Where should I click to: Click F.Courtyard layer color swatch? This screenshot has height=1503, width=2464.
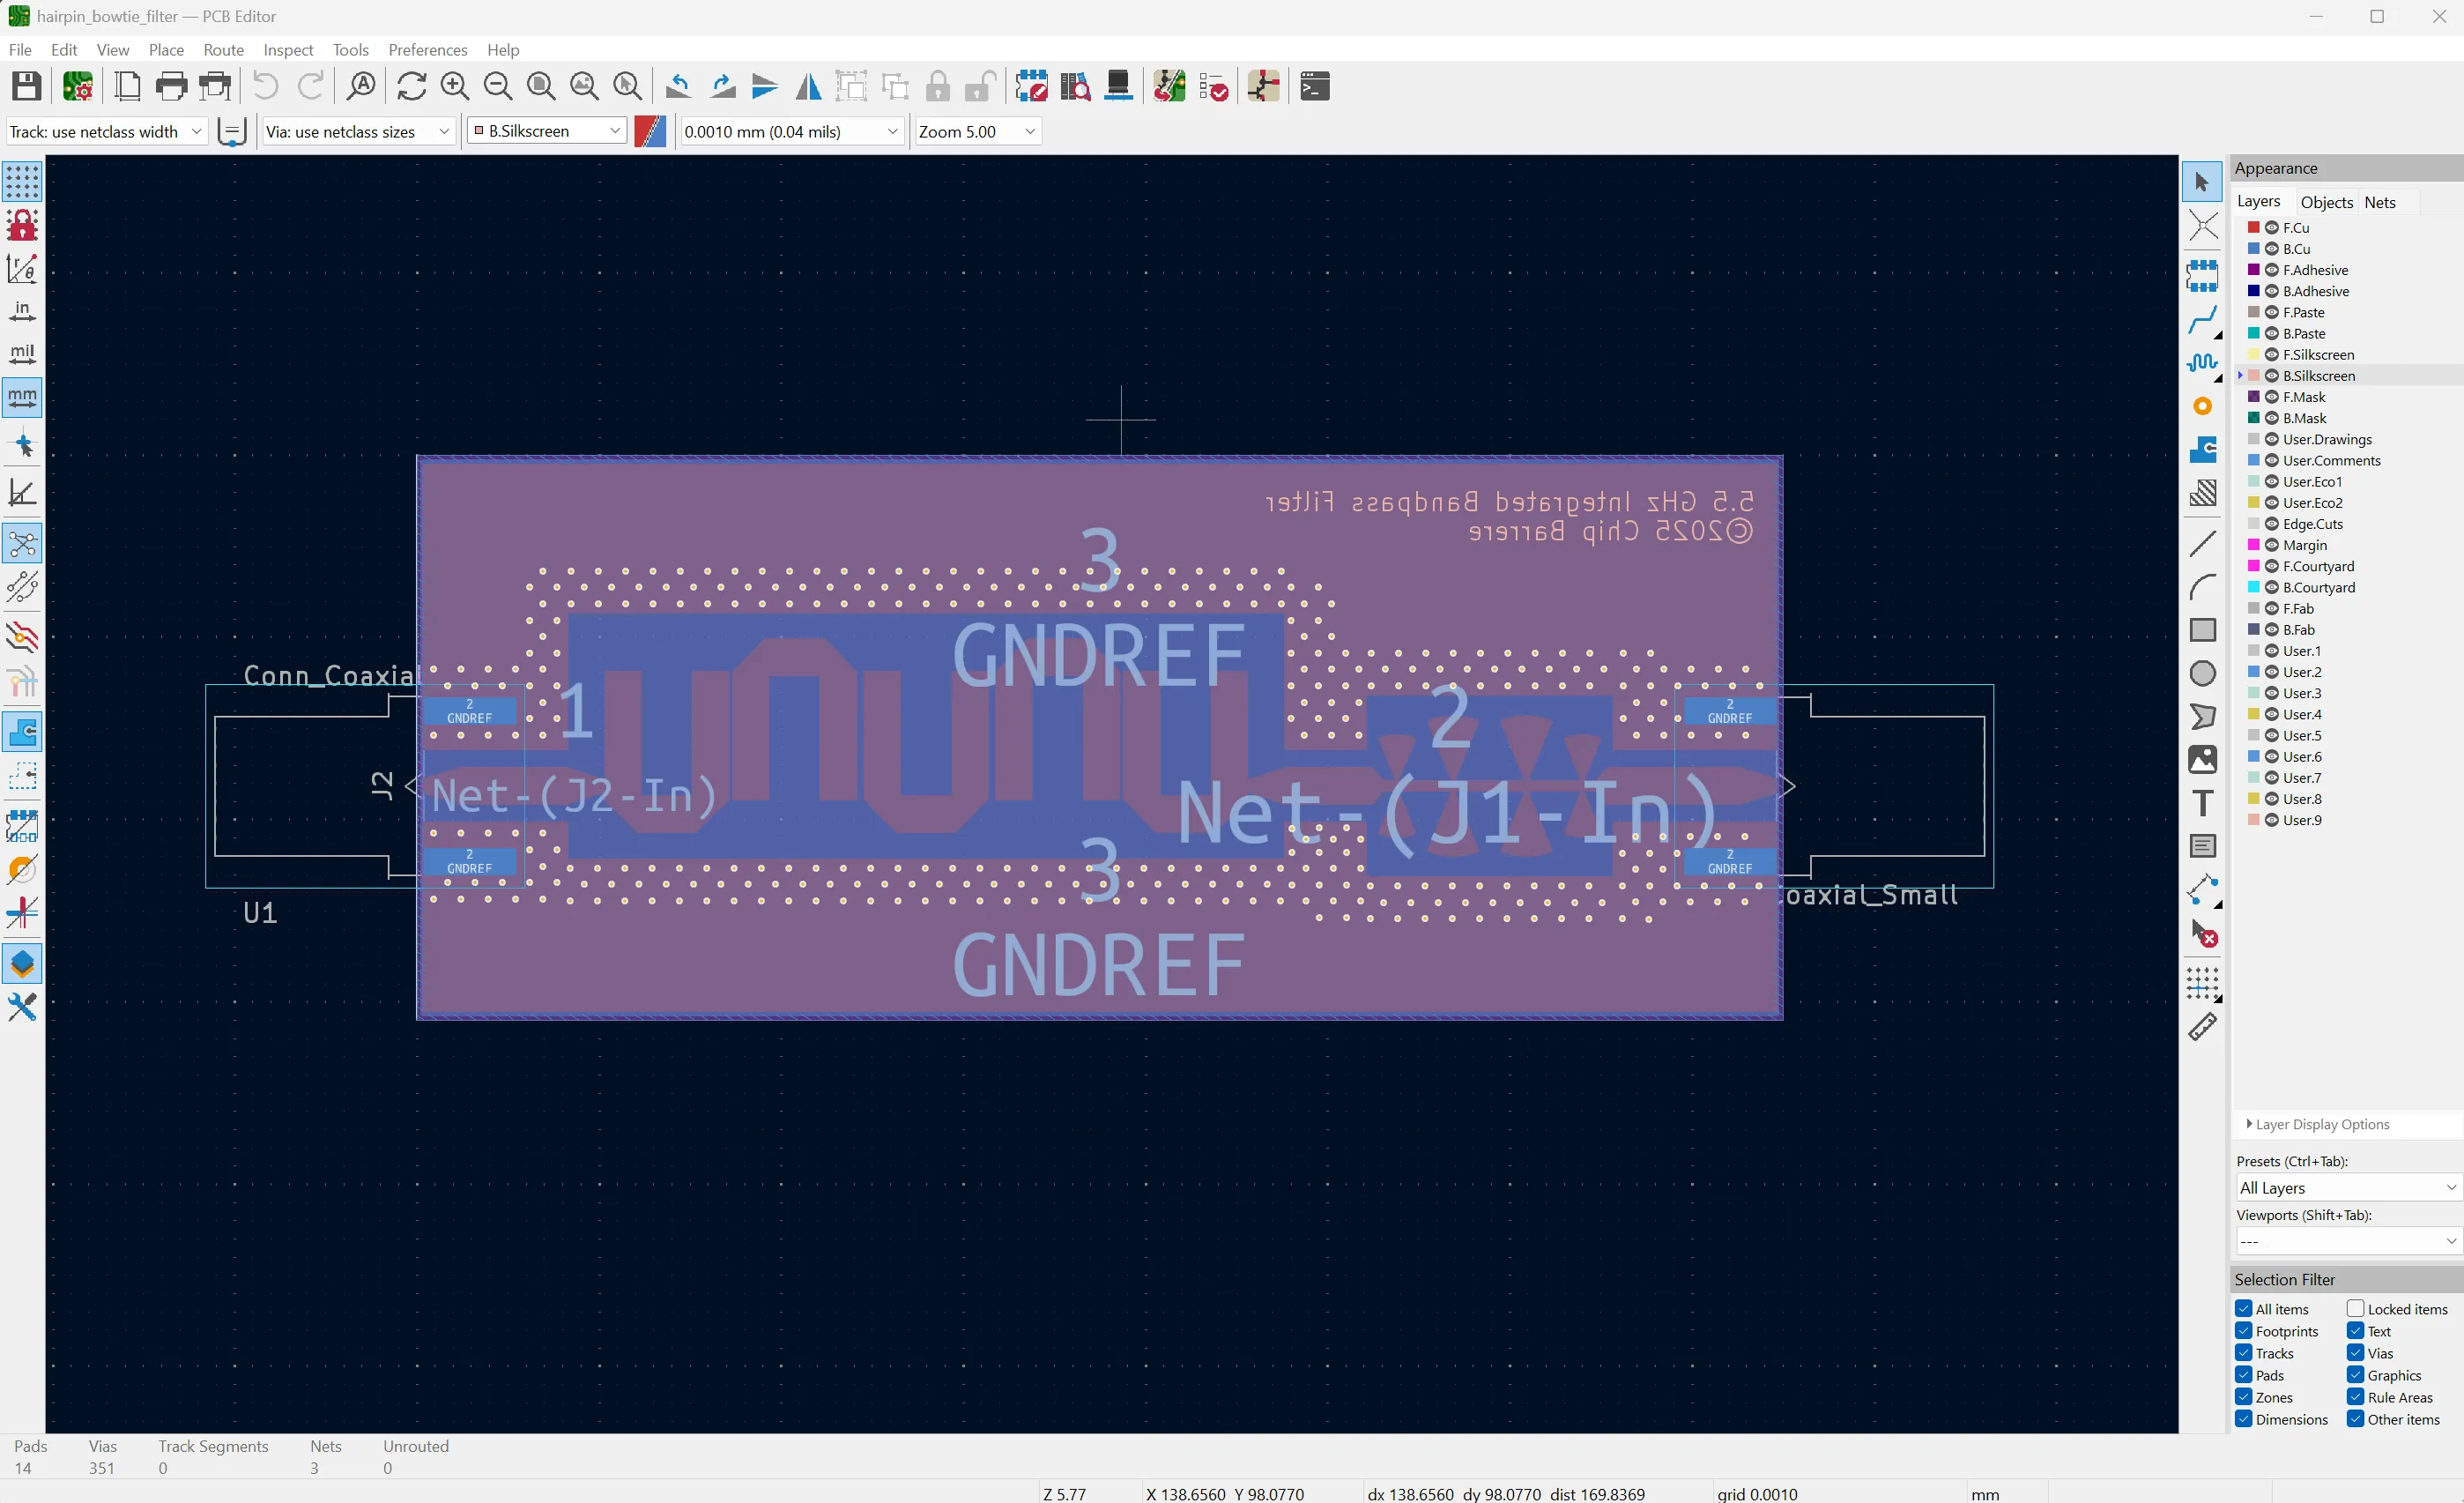(x=2253, y=566)
